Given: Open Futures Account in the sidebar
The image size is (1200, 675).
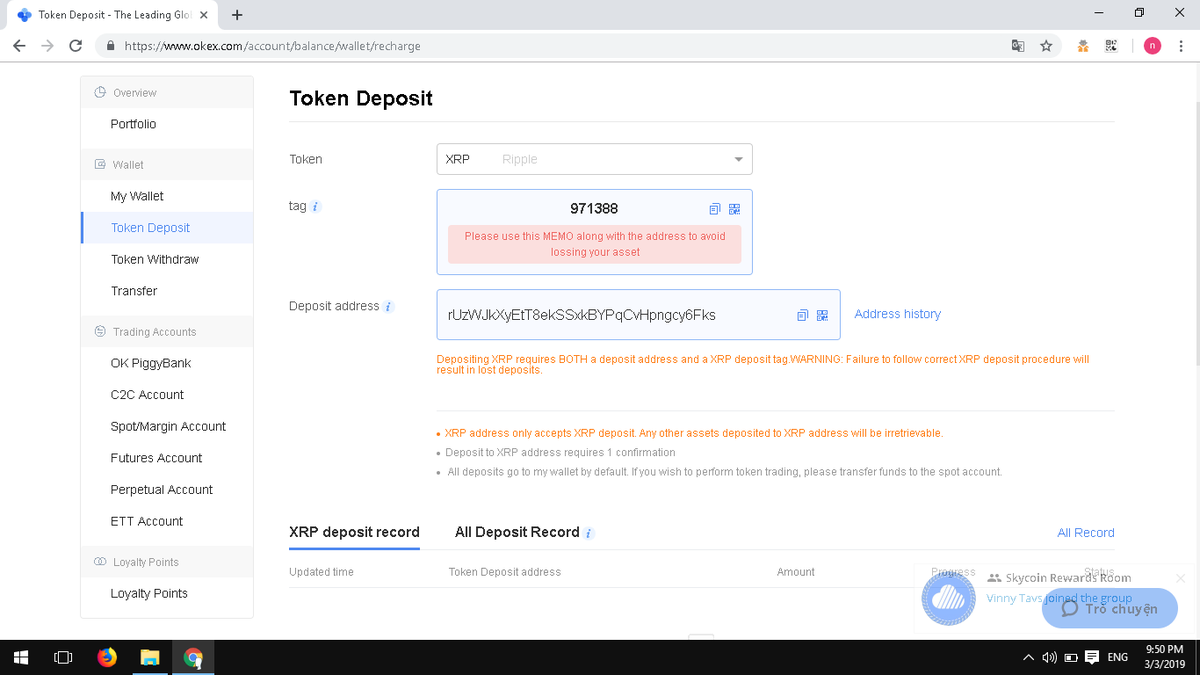Looking at the screenshot, I should 156,458.
